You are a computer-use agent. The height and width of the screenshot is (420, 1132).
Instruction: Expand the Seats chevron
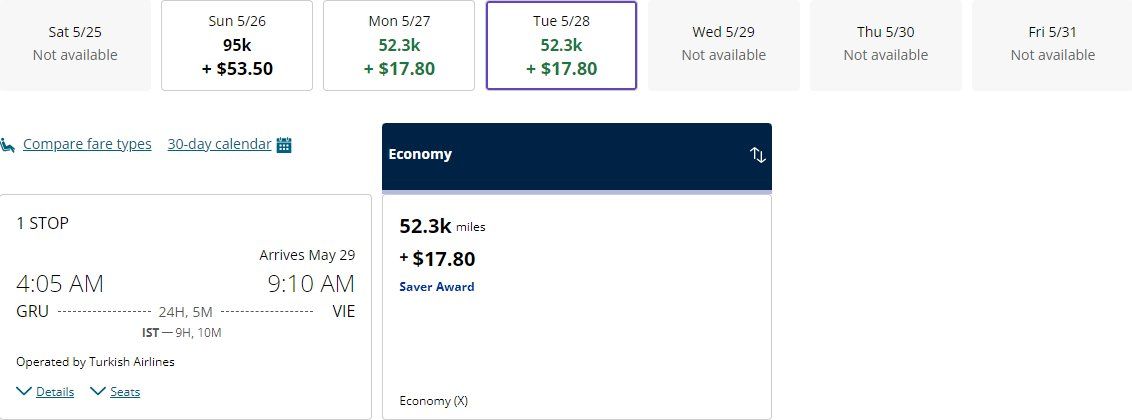[x=98, y=391]
